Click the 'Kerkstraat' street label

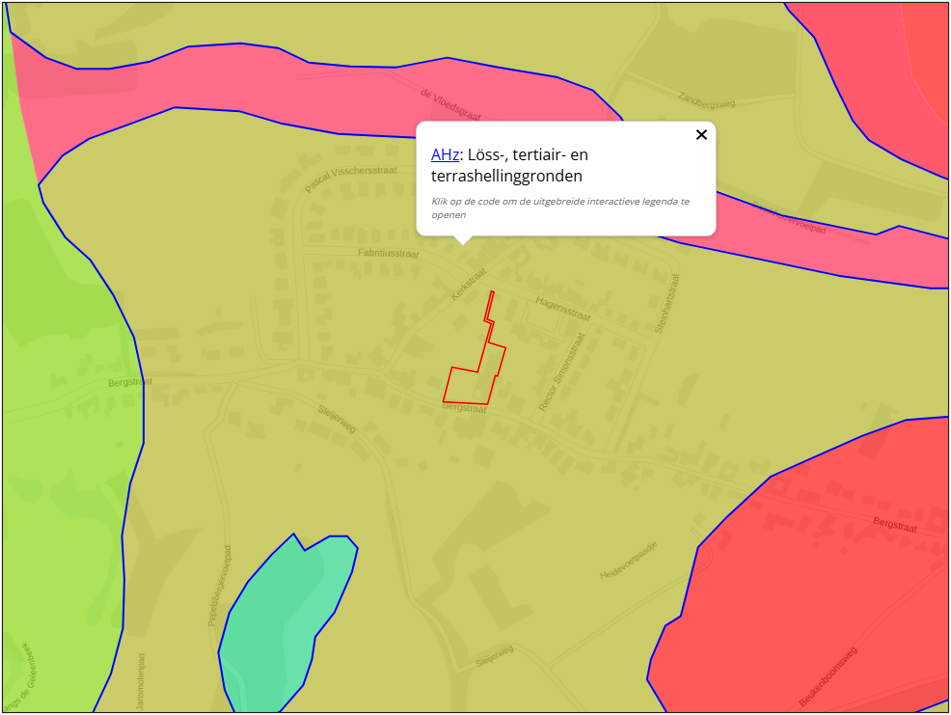(468, 284)
